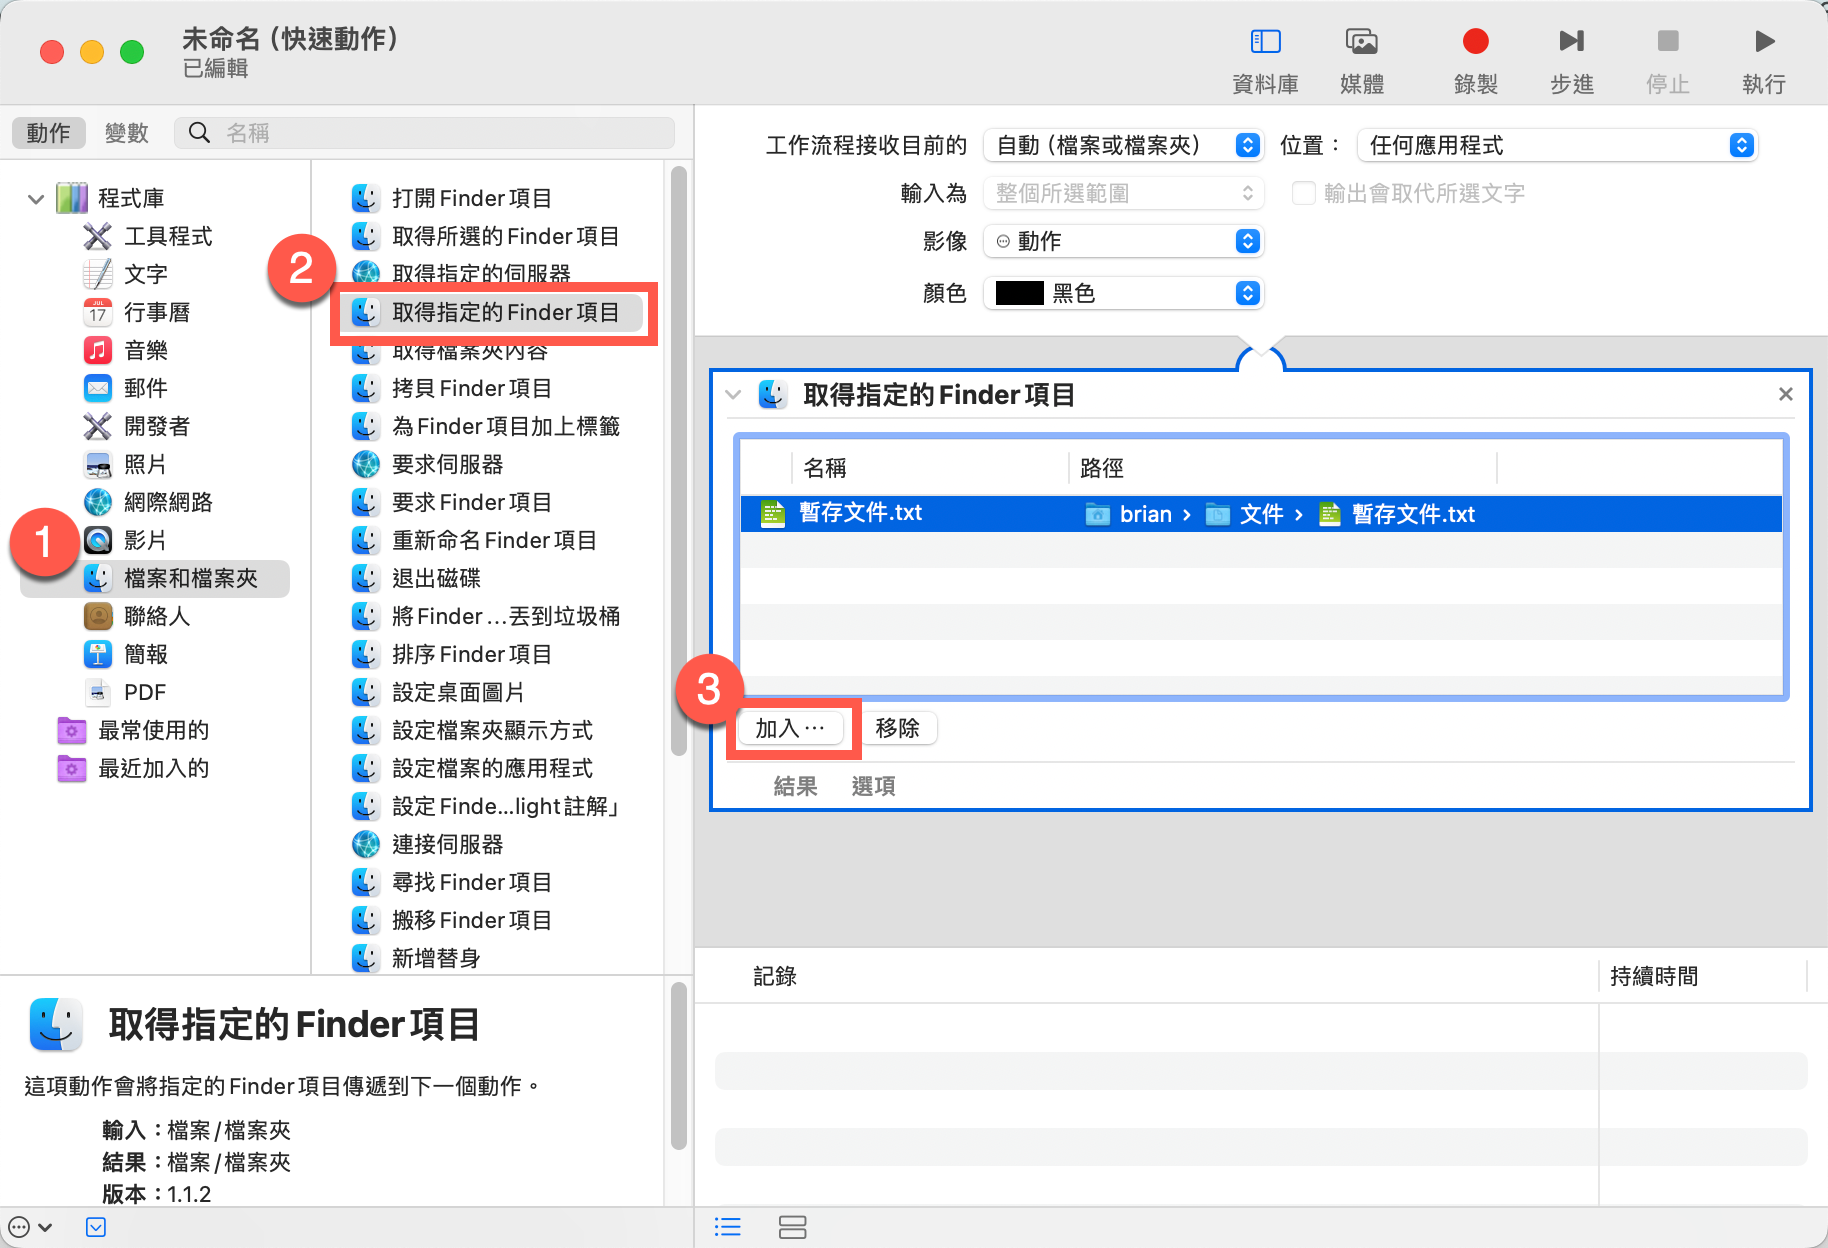This screenshot has width=1828, height=1248.
Task: Open the 選項 tab of the action
Action: click(x=873, y=787)
